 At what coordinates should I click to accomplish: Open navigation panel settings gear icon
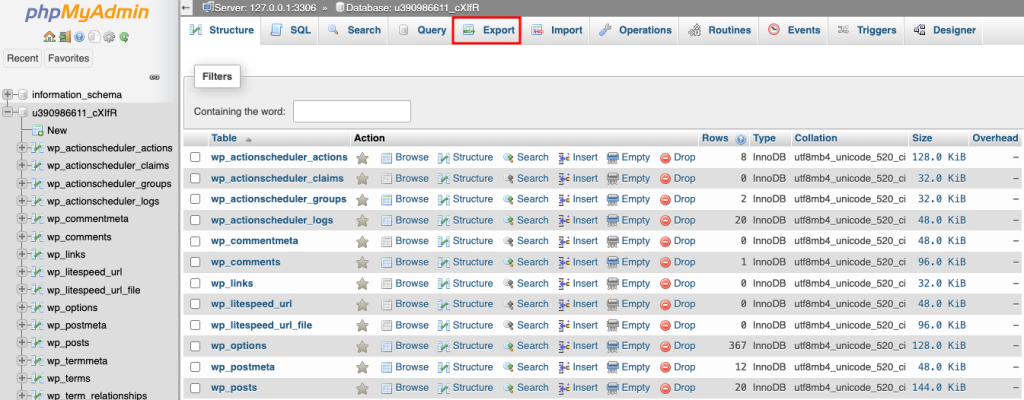(107, 37)
